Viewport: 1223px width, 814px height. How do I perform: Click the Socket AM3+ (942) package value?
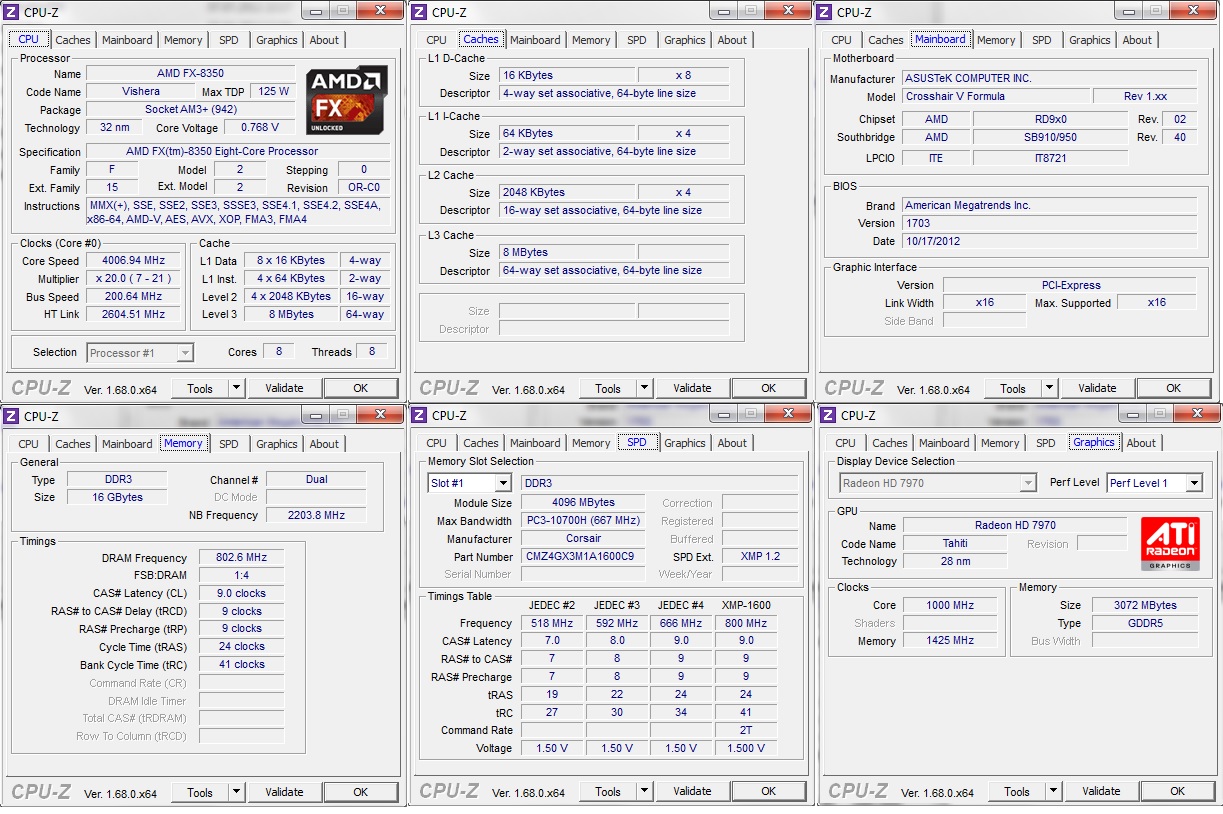click(x=190, y=110)
